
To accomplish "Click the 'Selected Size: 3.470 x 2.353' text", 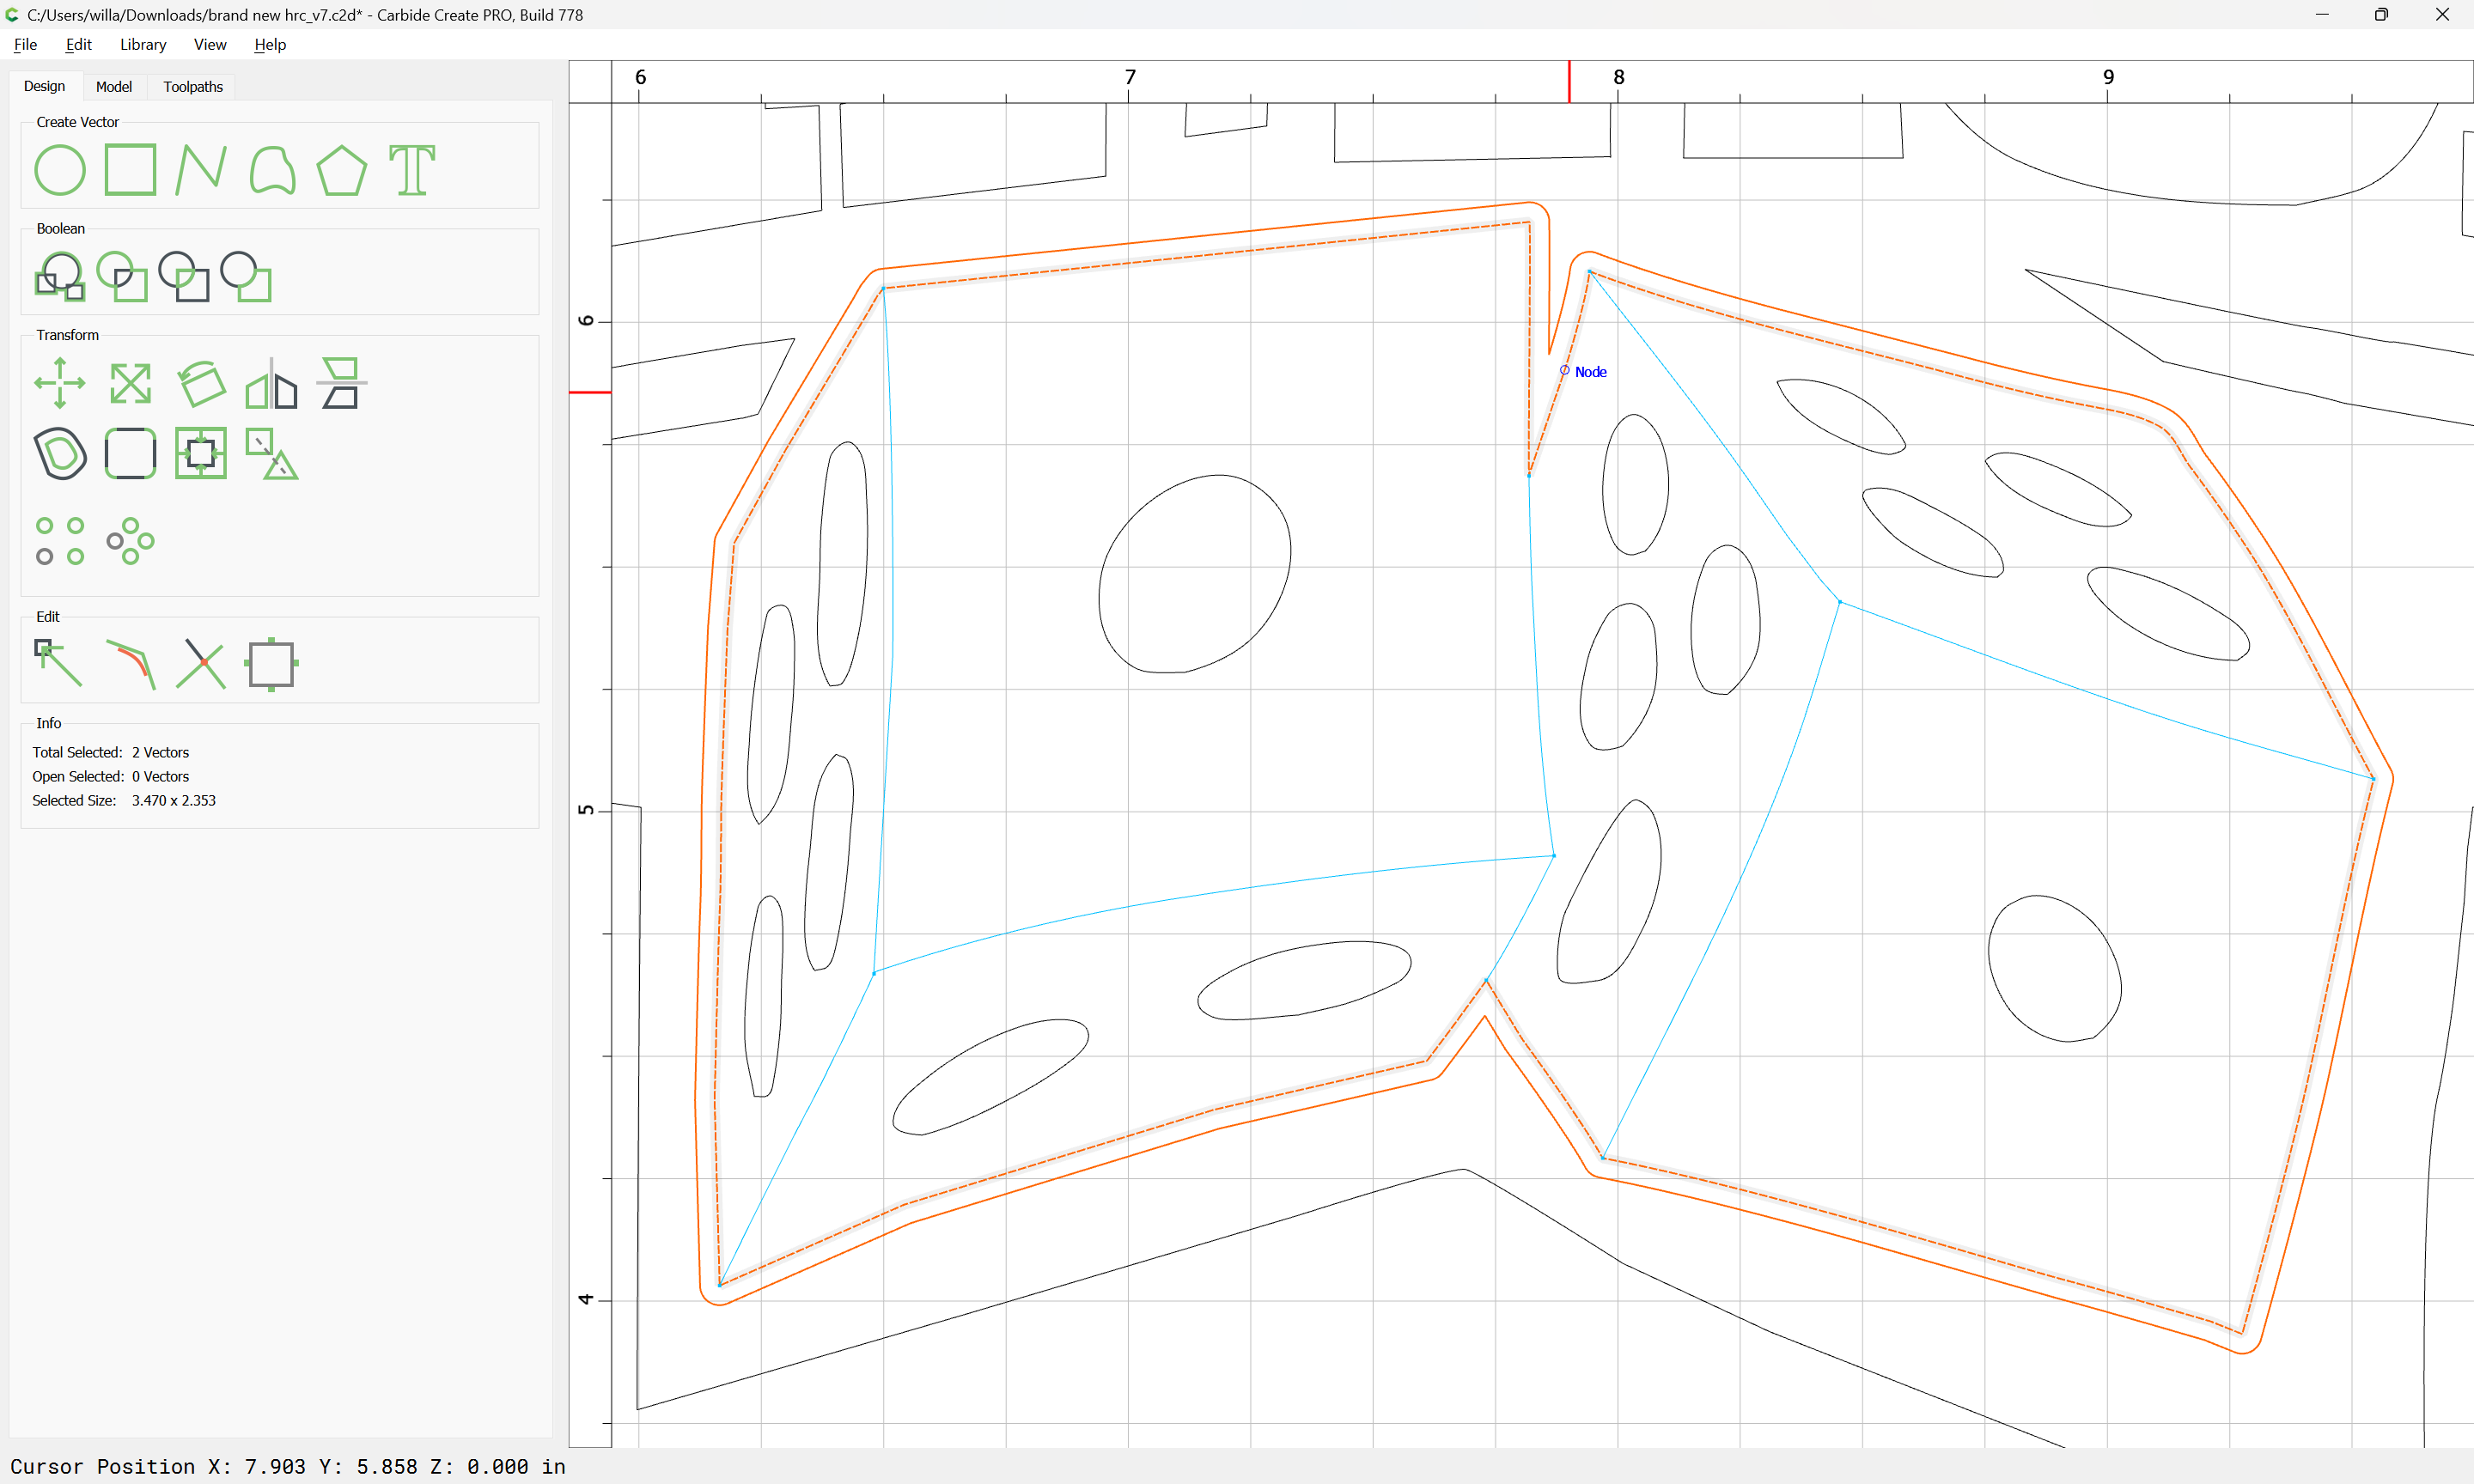I will (124, 801).
